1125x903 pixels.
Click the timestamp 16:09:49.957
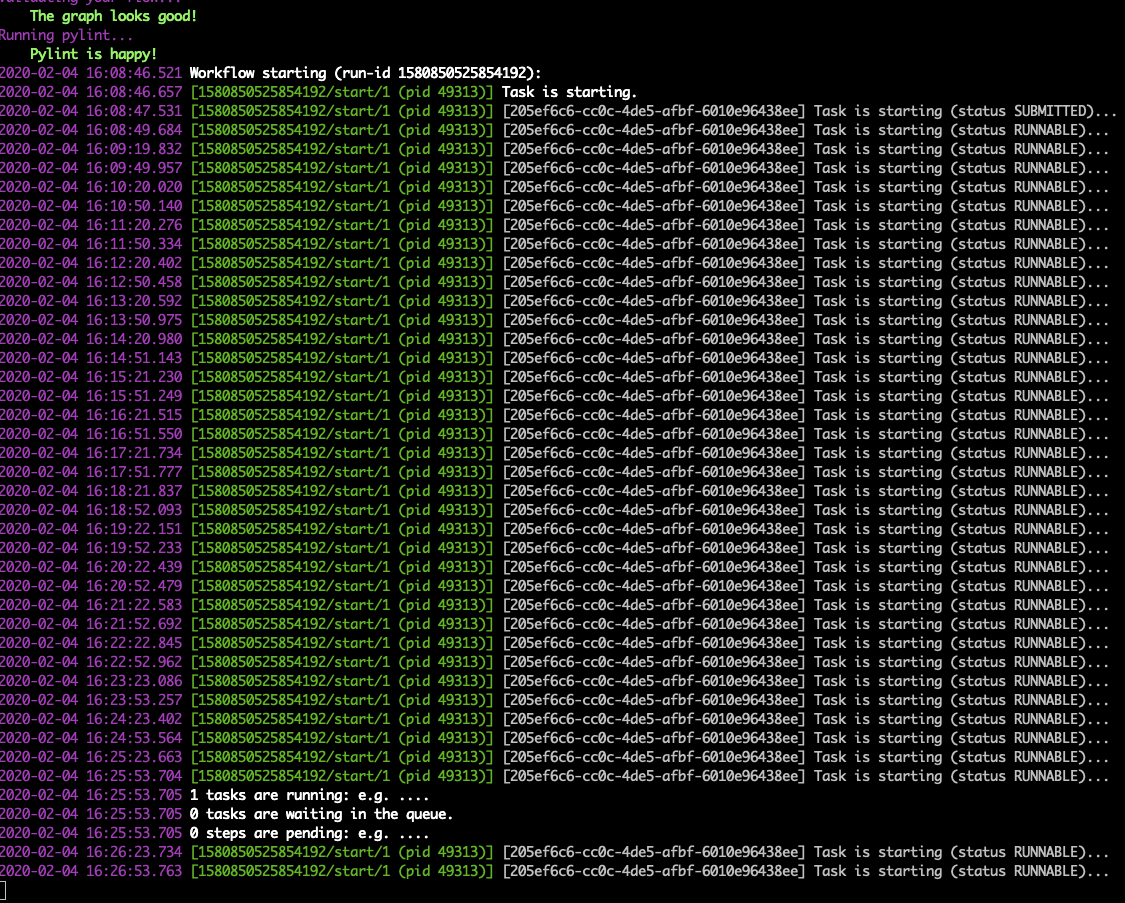click(134, 168)
